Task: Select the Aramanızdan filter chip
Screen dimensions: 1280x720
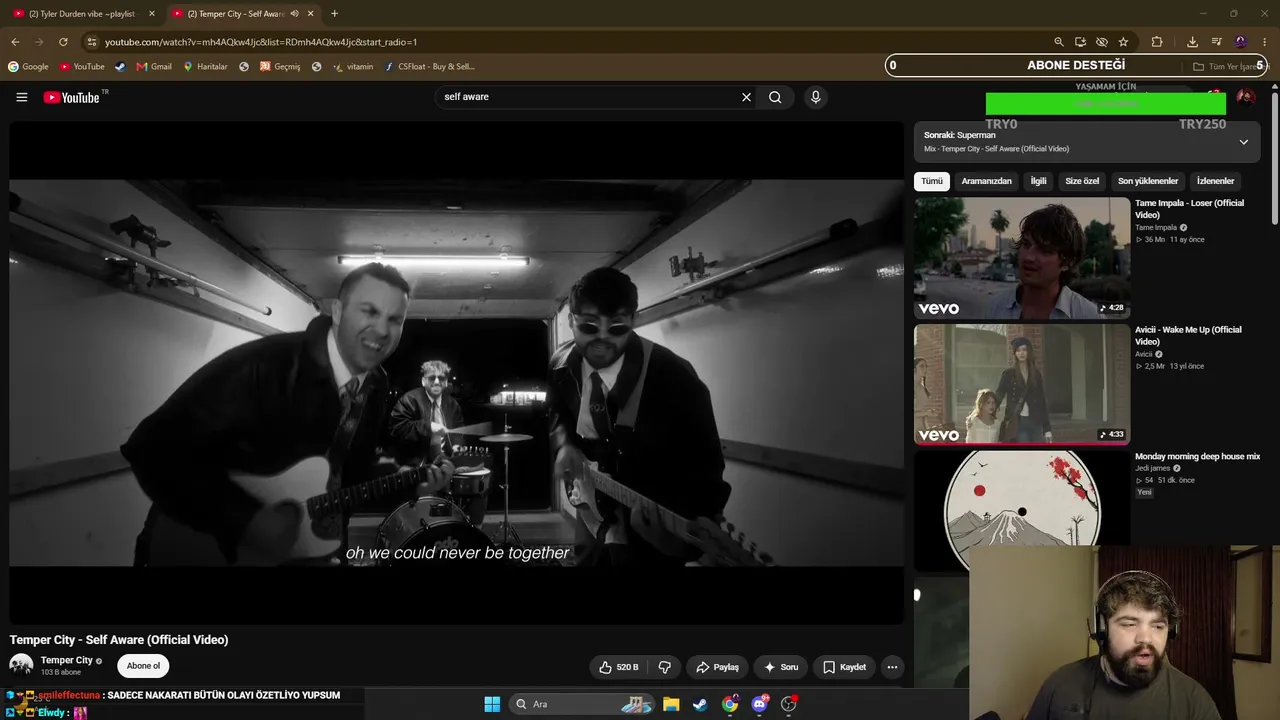Action: [x=986, y=181]
